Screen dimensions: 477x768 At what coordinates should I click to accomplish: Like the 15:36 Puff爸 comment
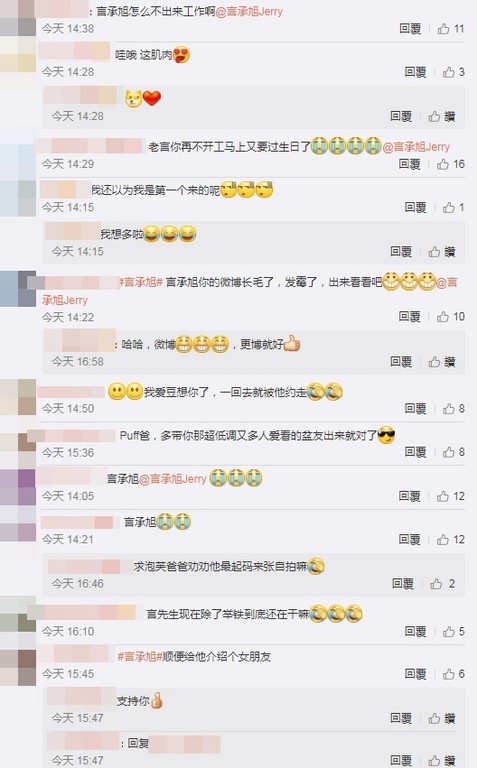[x=453, y=452]
